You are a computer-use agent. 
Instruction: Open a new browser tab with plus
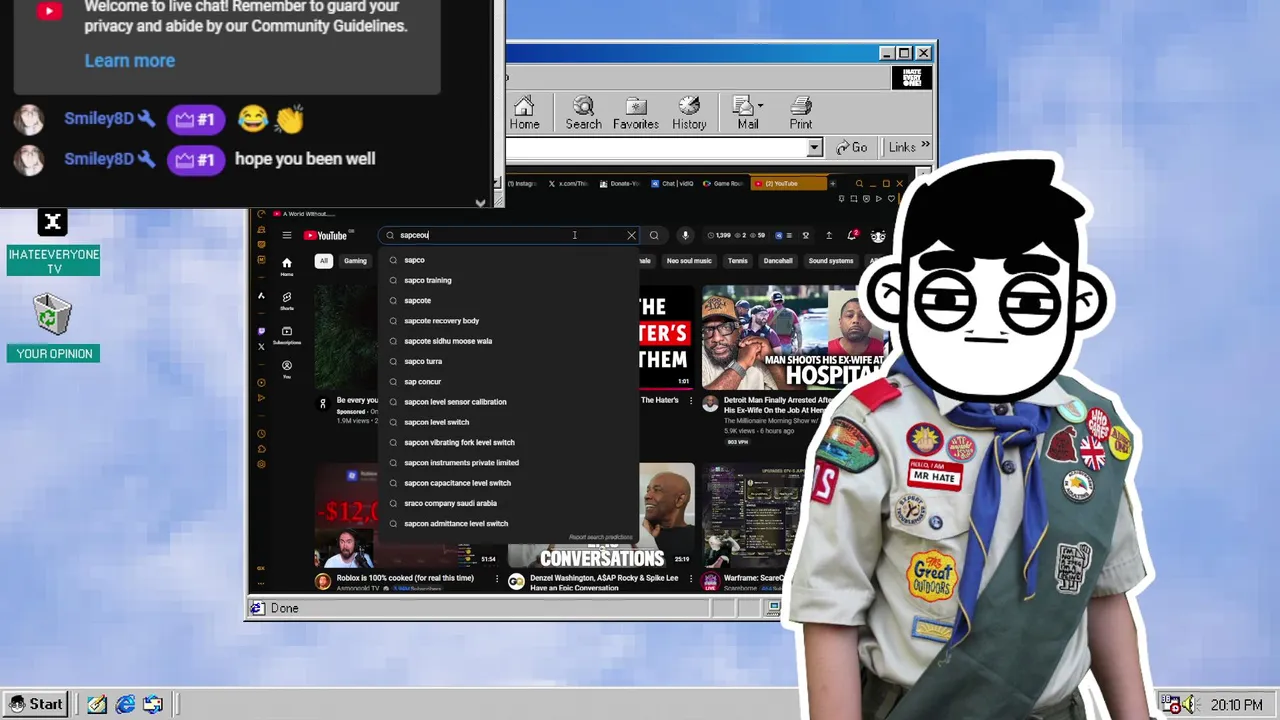tap(832, 184)
